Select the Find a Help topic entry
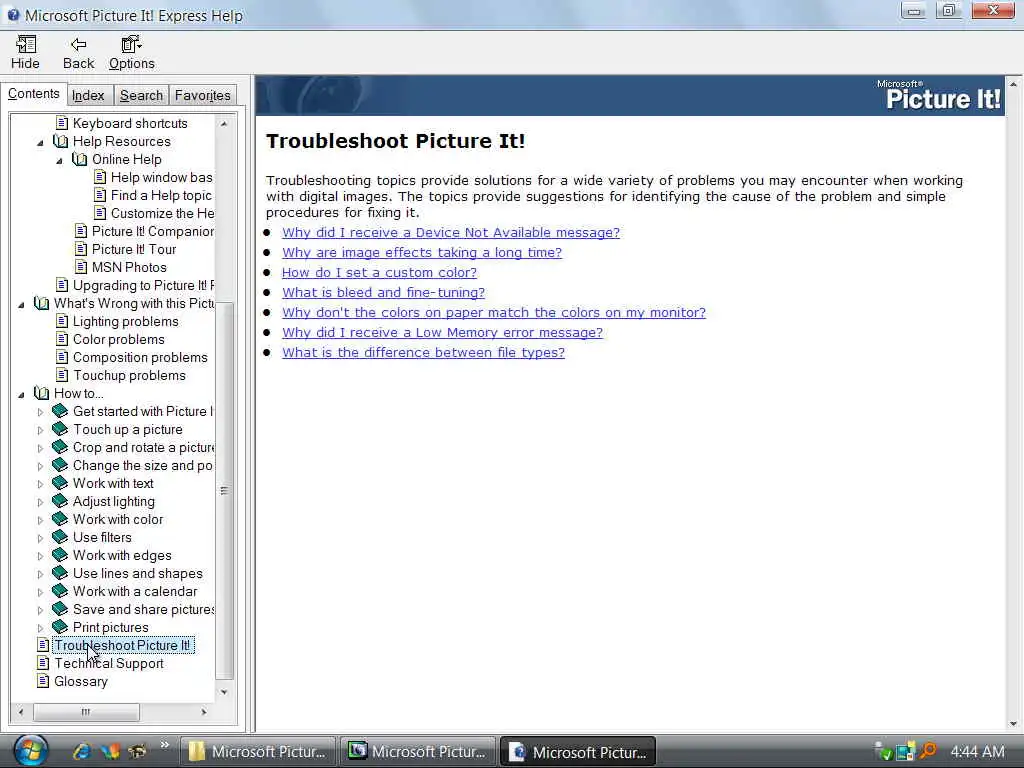Screen dimensions: 1024x768 pos(161,195)
